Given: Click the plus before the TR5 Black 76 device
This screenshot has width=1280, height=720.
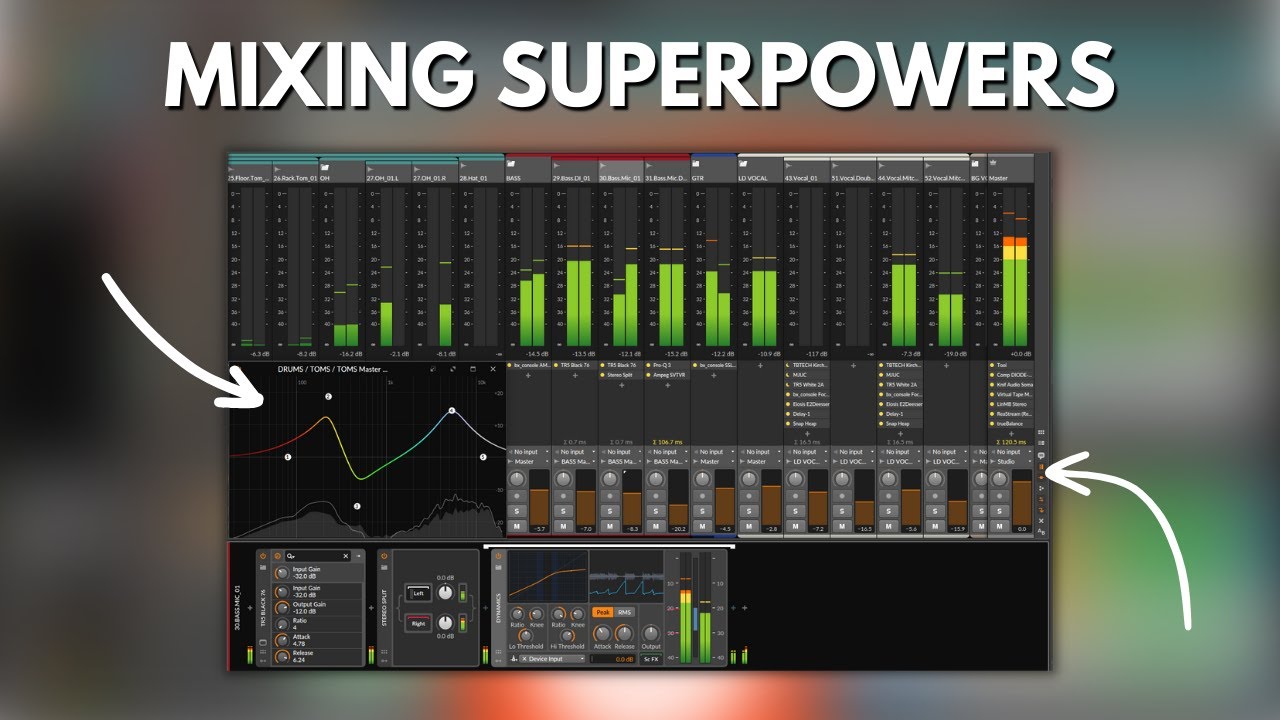Looking at the screenshot, I should [x=250, y=608].
